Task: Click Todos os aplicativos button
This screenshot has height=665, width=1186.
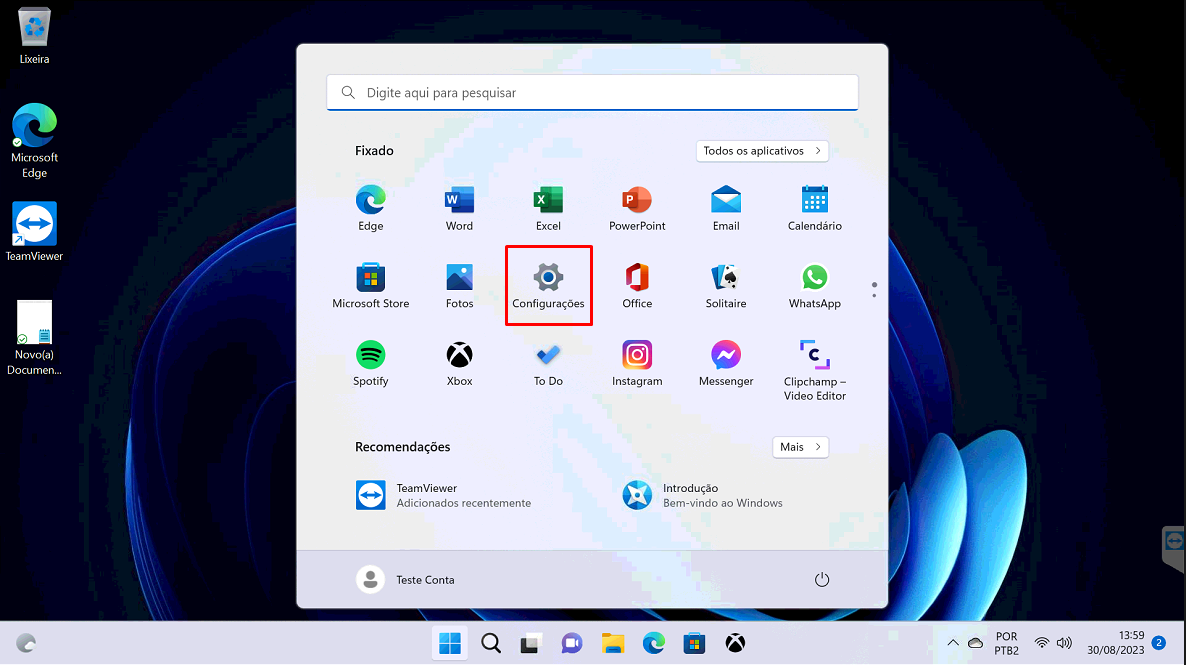Action: click(x=762, y=151)
